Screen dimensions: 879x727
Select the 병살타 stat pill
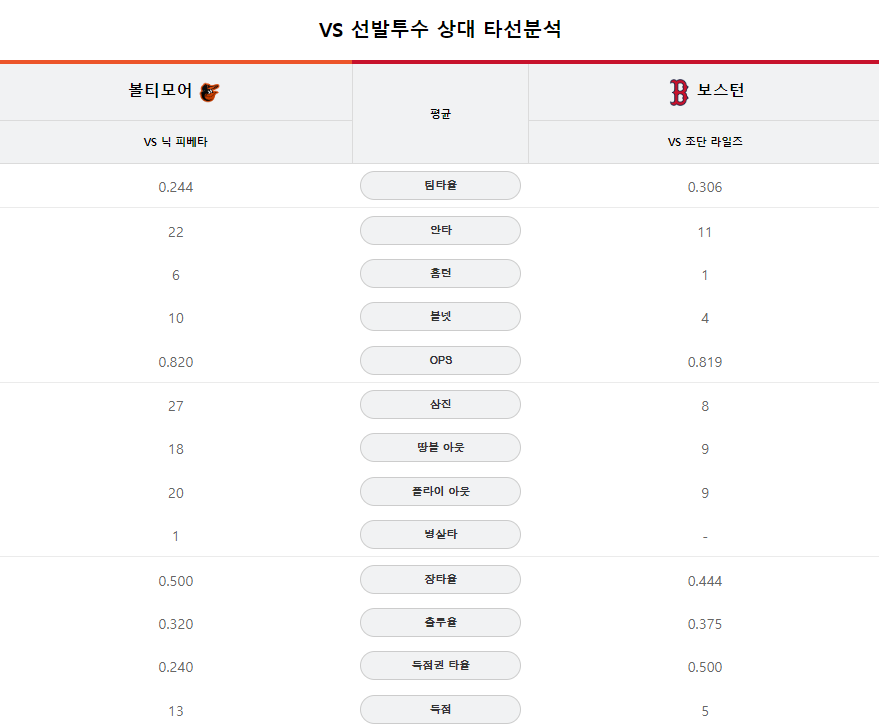(440, 535)
